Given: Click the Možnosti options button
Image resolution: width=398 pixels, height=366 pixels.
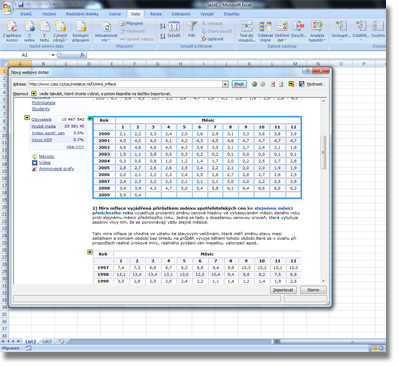Looking at the screenshot, I should pyautogui.click(x=315, y=84).
